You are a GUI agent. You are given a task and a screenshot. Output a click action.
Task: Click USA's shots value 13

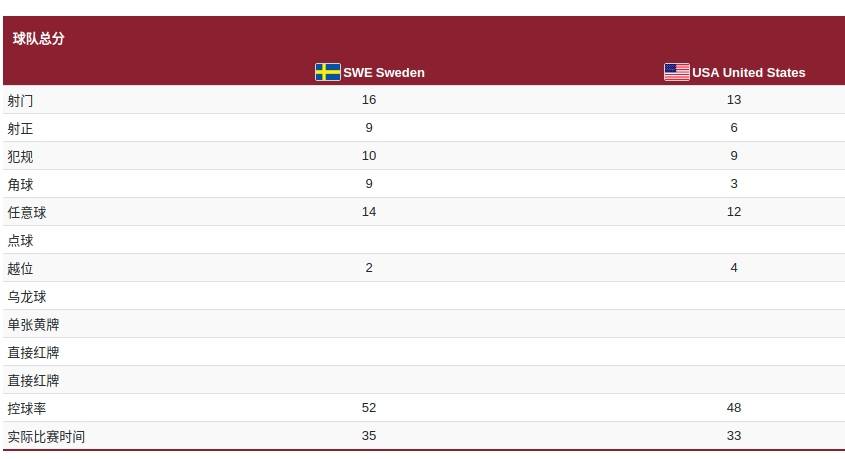coord(733,100)
